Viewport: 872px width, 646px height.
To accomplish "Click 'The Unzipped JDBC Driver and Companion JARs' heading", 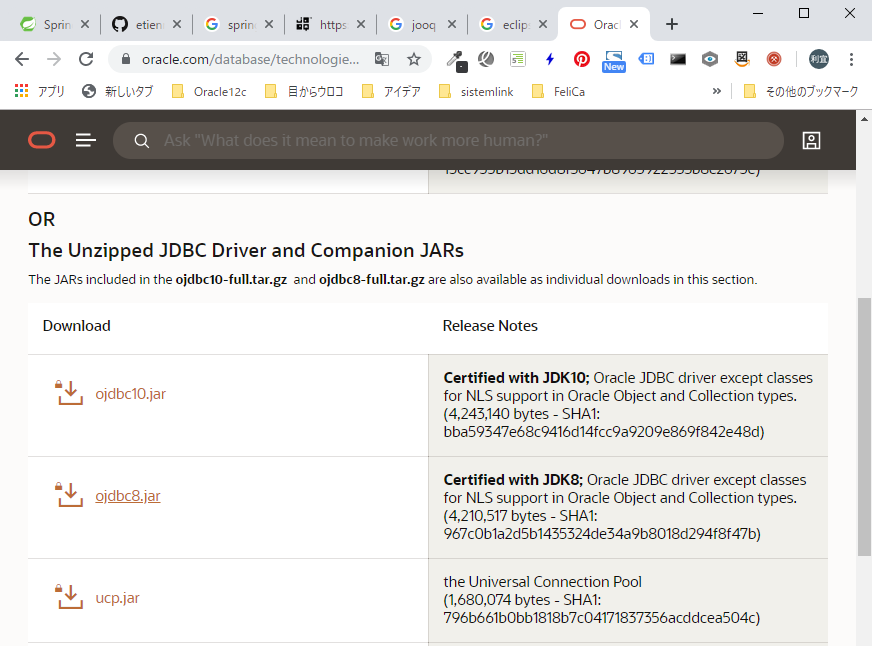I will [x=246, y=251].
